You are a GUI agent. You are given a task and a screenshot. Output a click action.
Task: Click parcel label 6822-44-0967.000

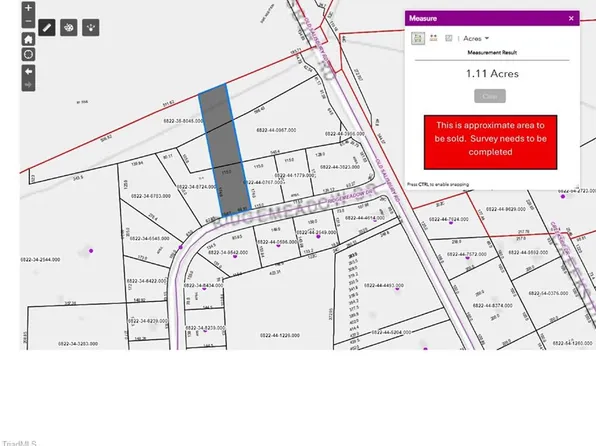tap(276, 130)
